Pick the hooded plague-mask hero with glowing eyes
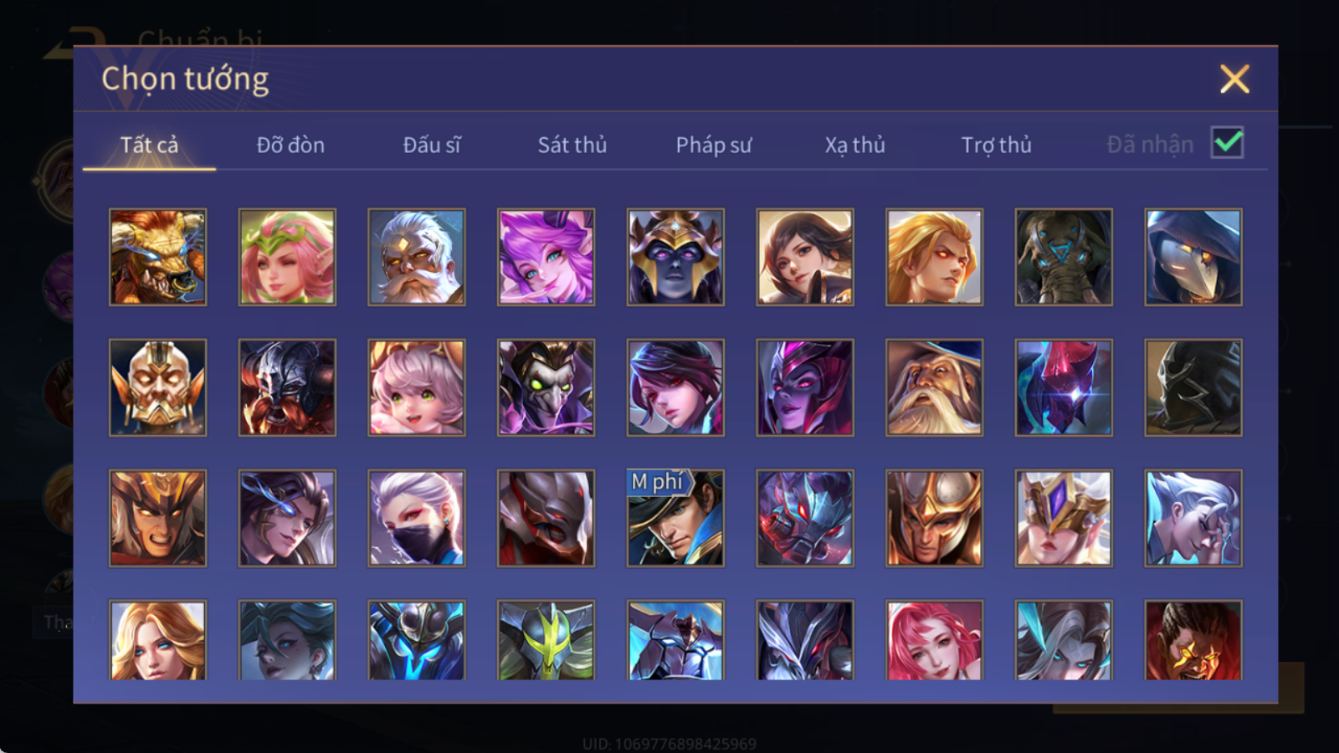Viewport: 1339px width, 753px height. (1194, 257)
